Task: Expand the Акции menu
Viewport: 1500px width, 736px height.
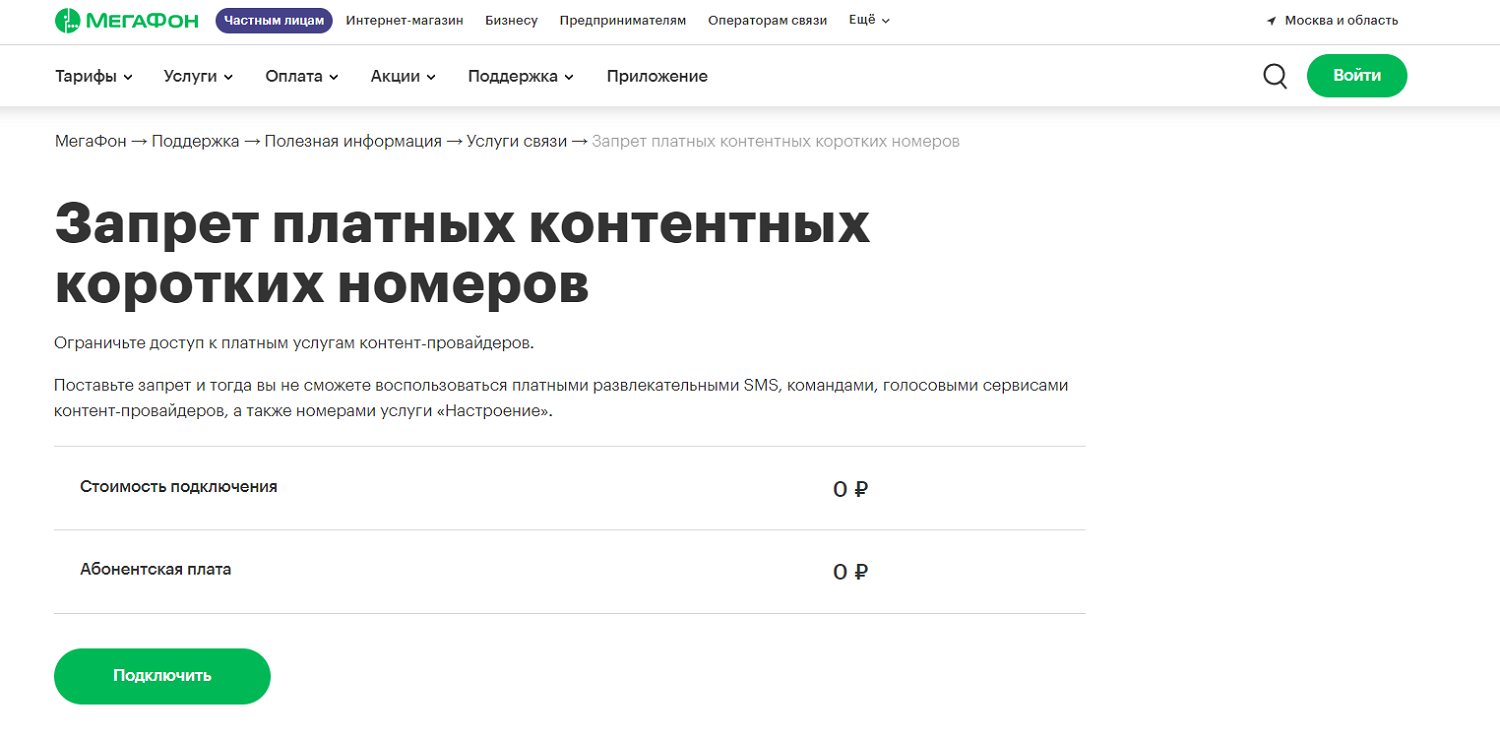Action: 403,76
